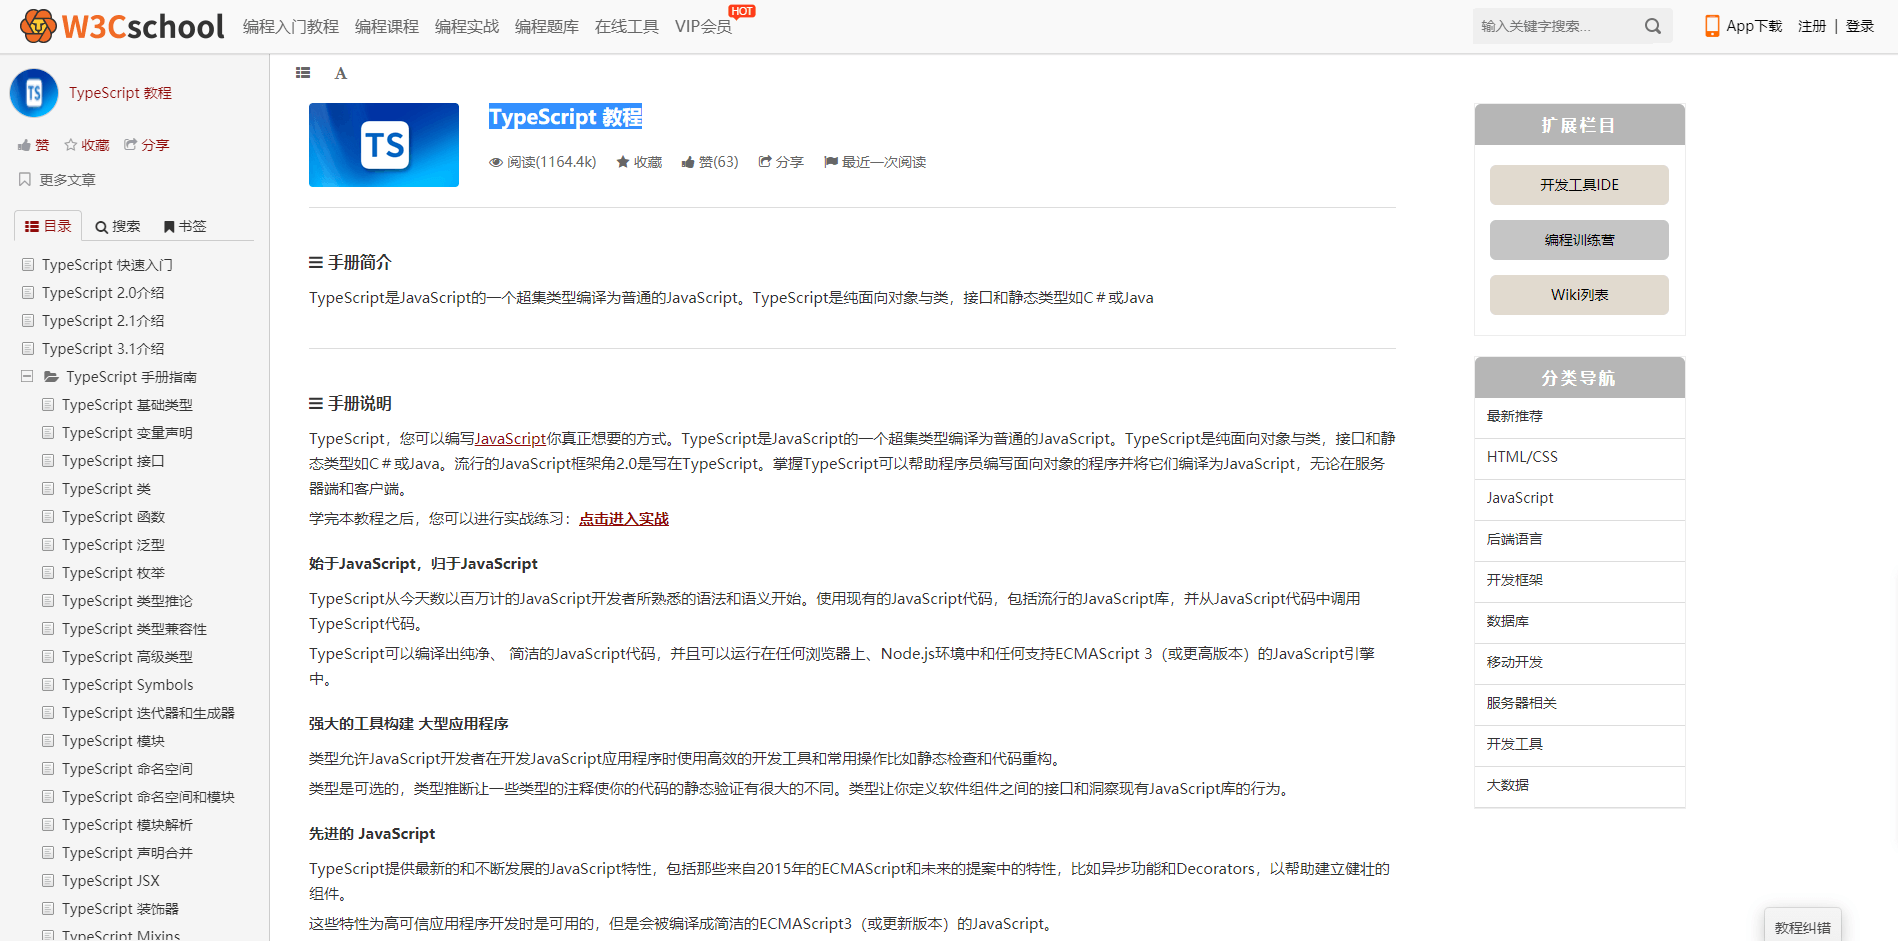1898x941 pixels.
Task: Select 大数据 category
Action: pyautogui.click(x=1579, y=786)
